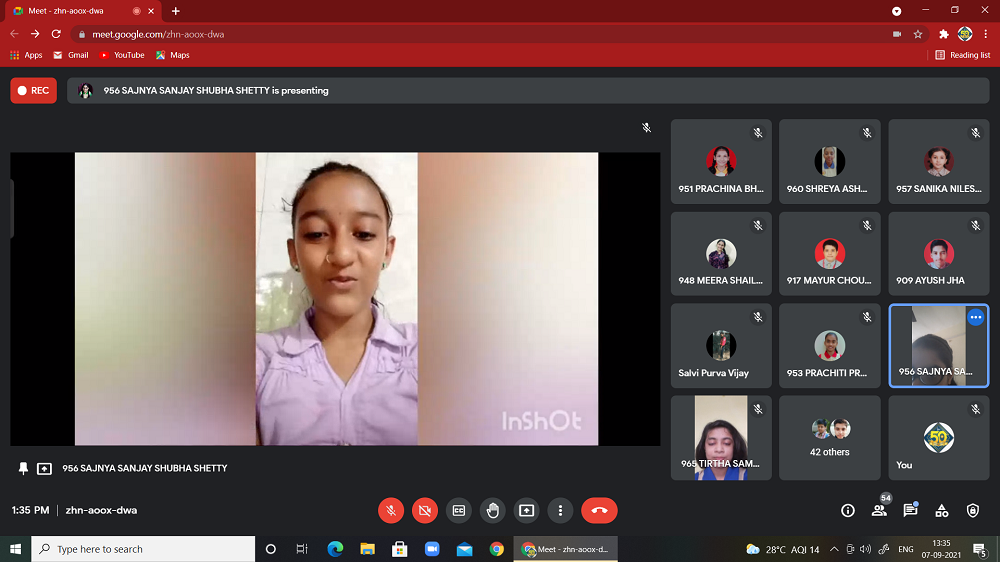This screenshot has width=1000, height=562.
Task: Leave the call with the red button
Action: pos(599,510)
